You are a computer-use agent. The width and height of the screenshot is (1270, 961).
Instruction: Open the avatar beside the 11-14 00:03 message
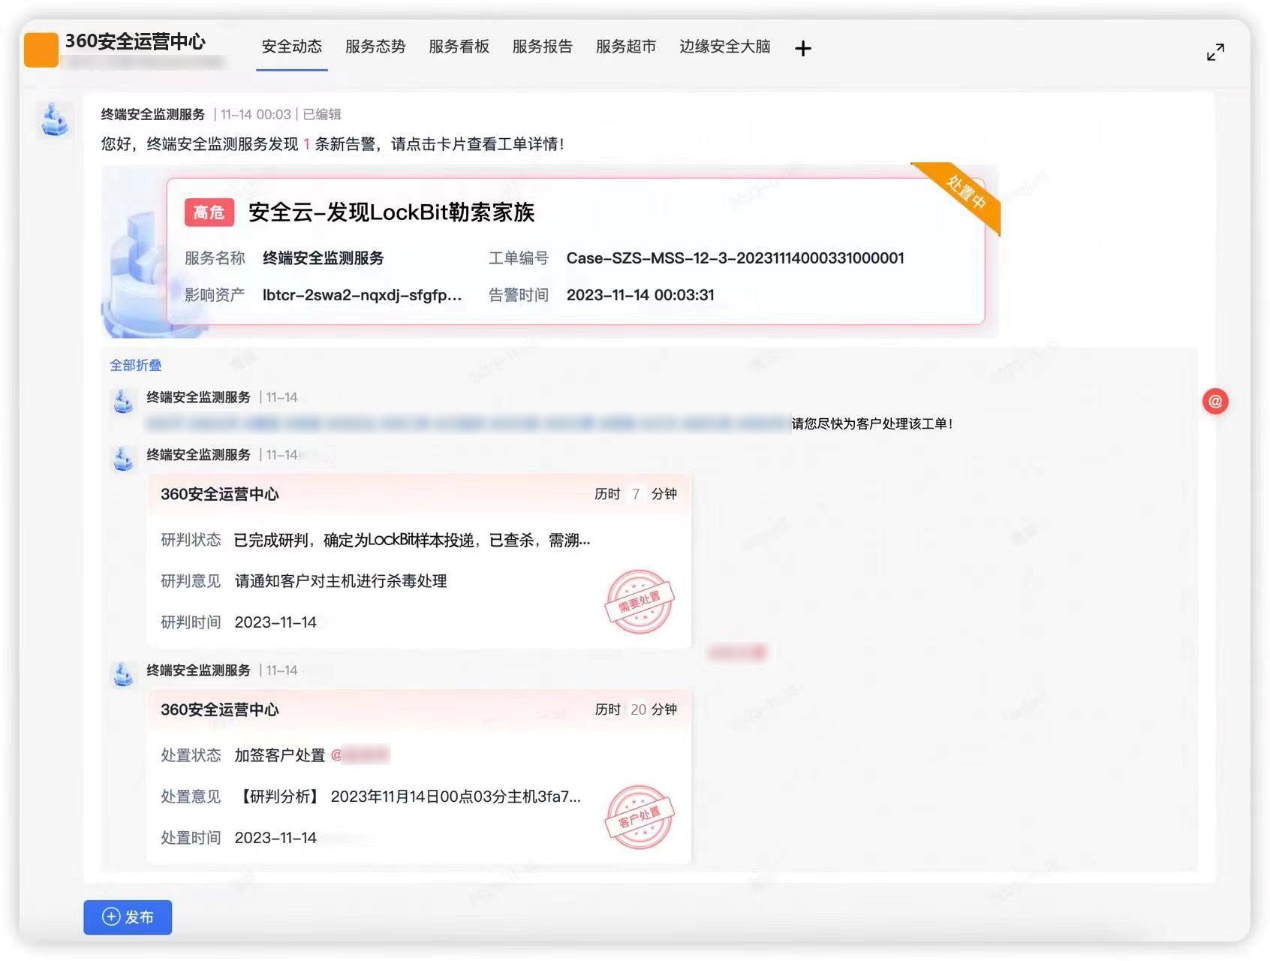[55, 121]
